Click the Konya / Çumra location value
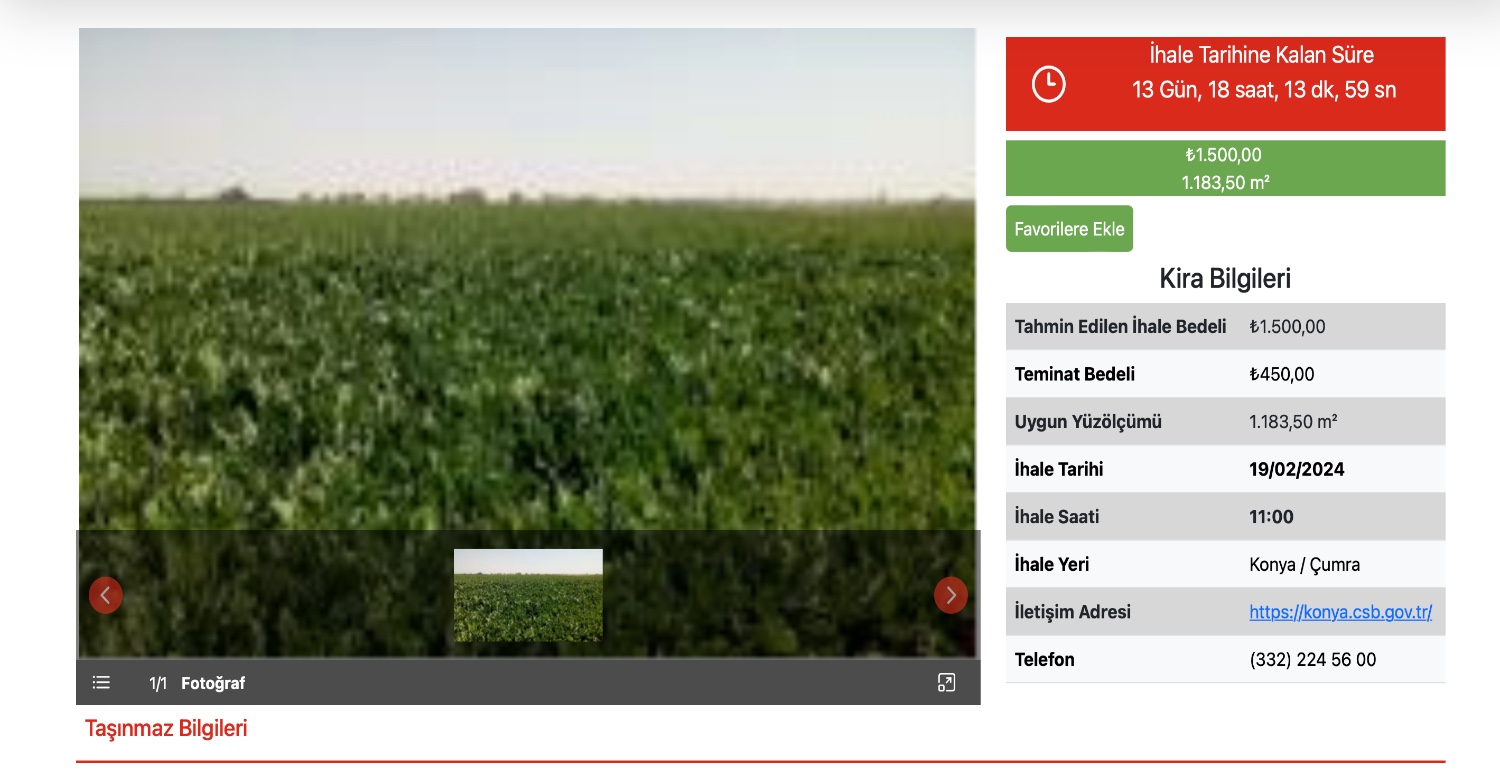The width and height of the screenshot is (1500, 775). coord(1304,565)
